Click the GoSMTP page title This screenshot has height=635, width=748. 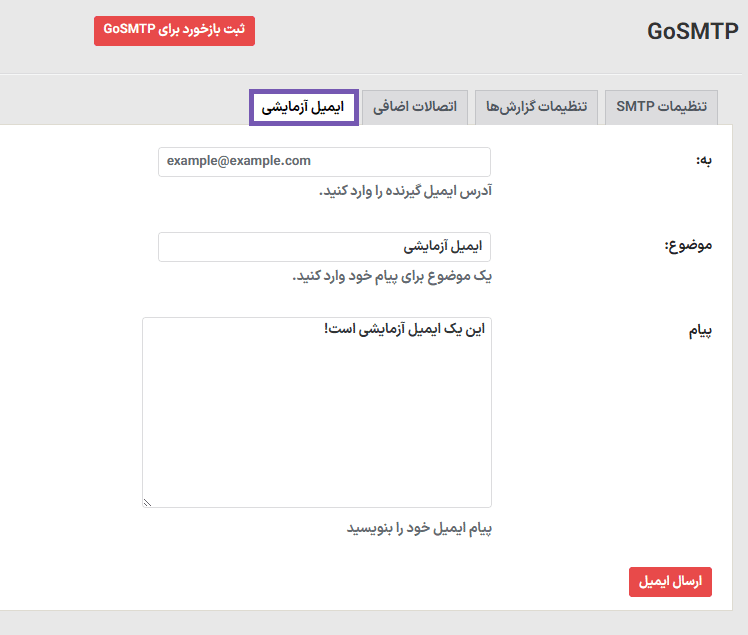(x=692, y=30)
